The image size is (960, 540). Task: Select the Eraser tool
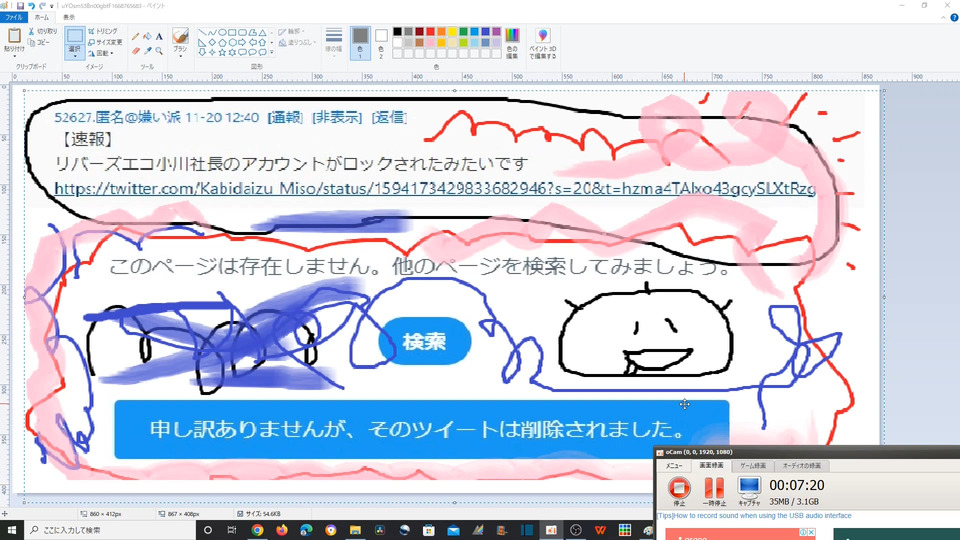coord(135,51)
